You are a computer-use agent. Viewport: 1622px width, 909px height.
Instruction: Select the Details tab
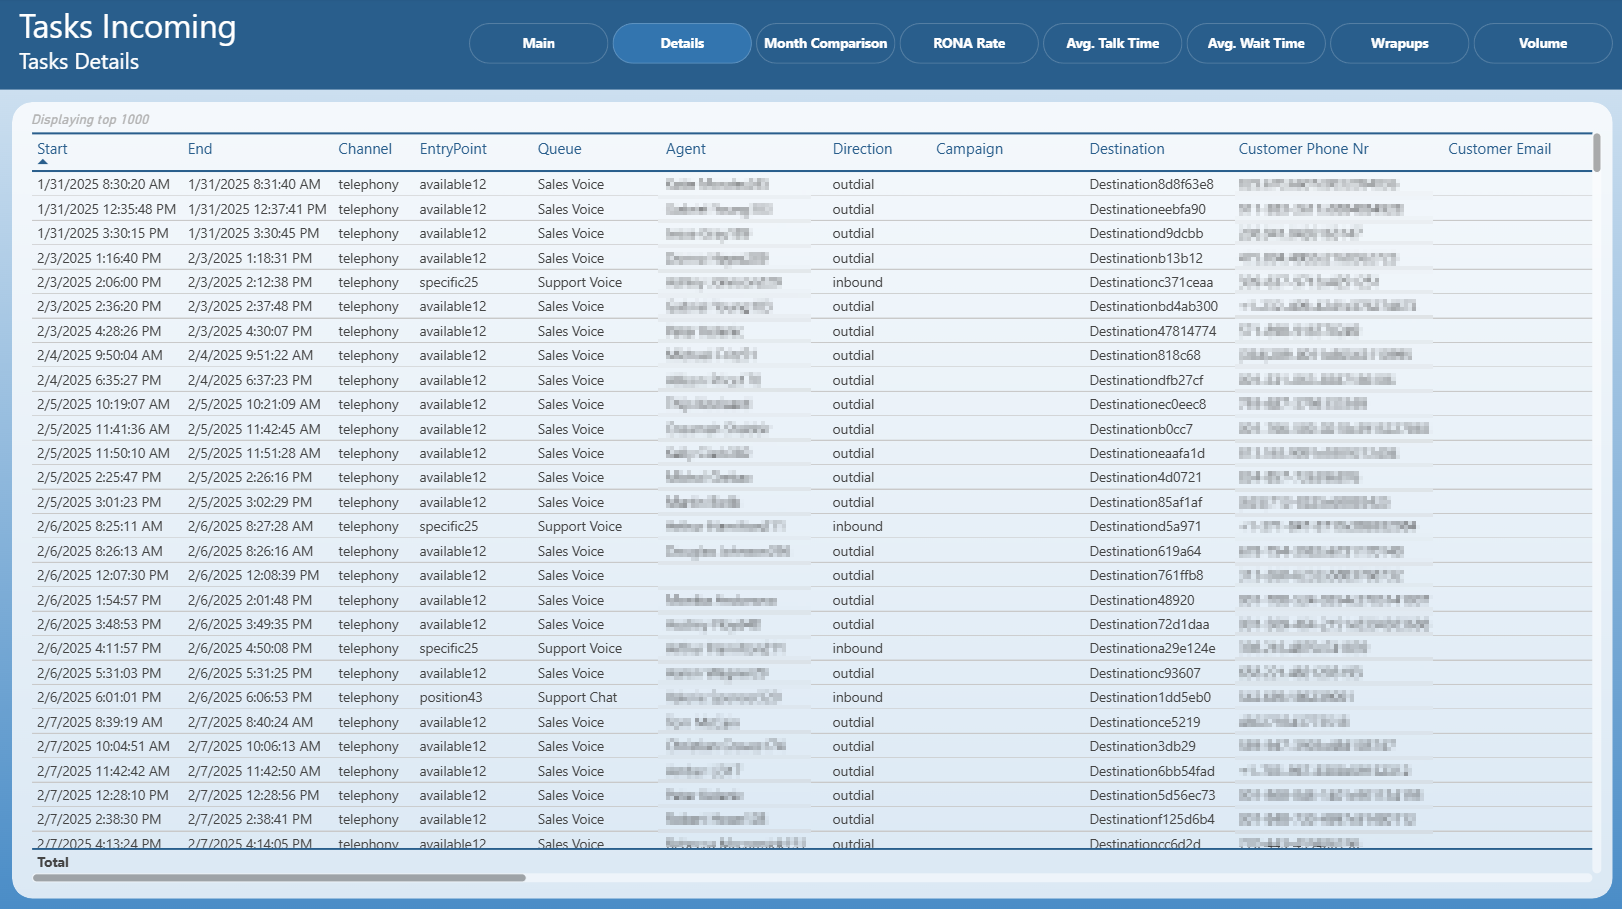(x=682, y=43)
